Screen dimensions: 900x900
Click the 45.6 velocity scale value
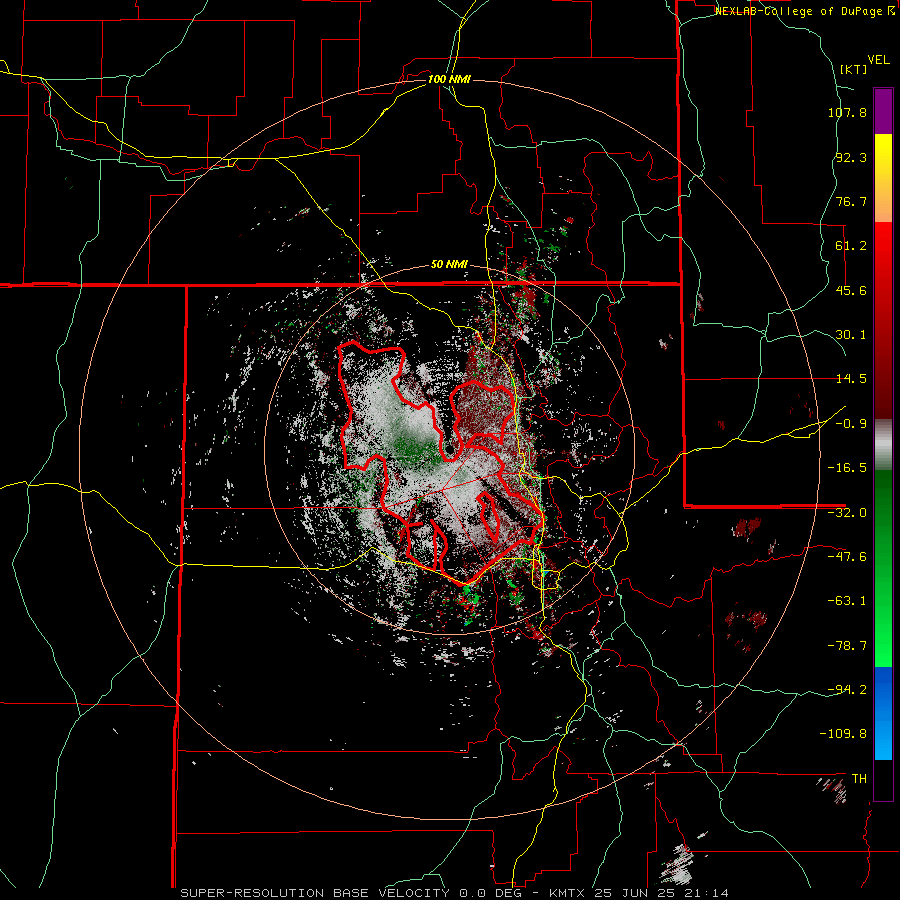point(851,290)
